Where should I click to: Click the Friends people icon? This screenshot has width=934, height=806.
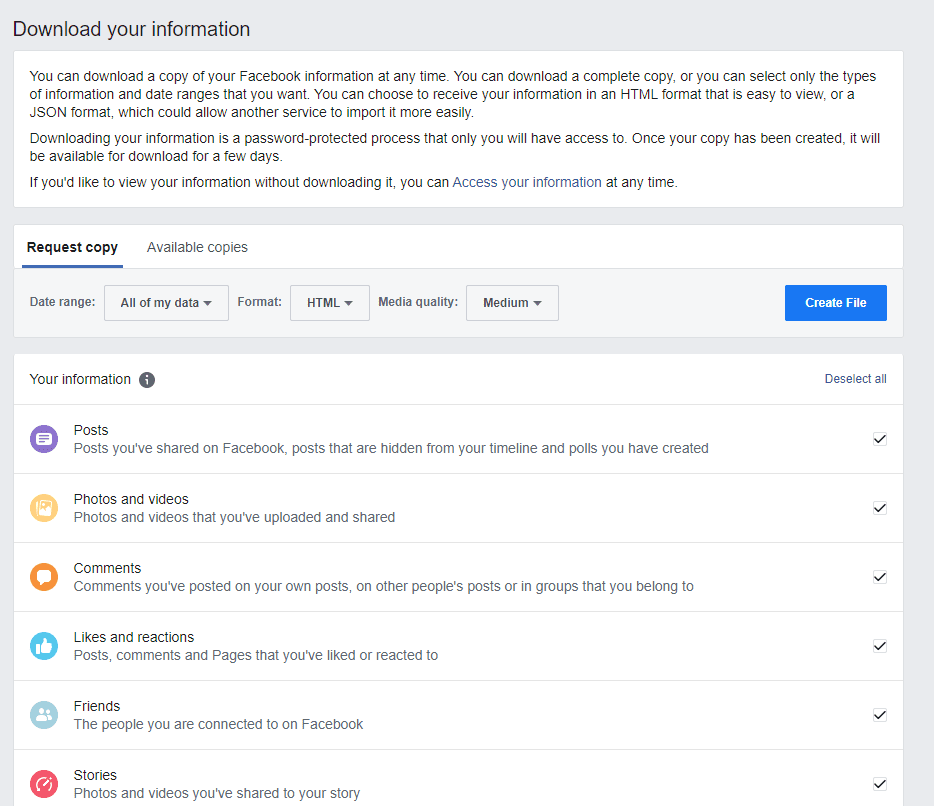[44, 715]
